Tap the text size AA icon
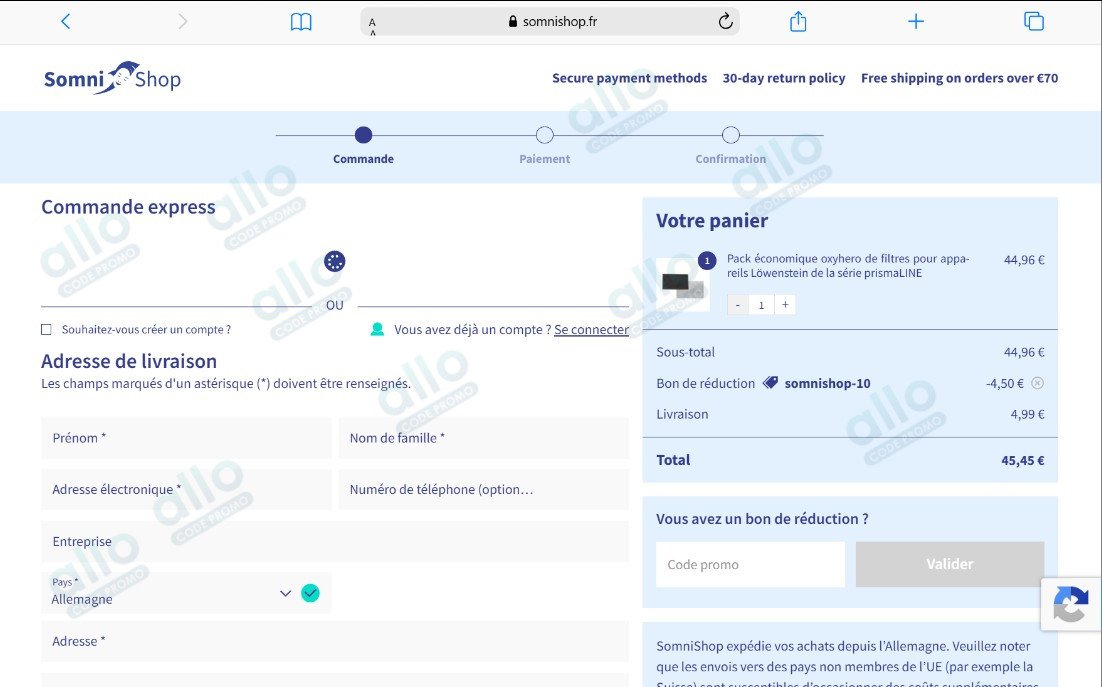This screenshot has height=687, width=1102. click(x=372, y=26)
